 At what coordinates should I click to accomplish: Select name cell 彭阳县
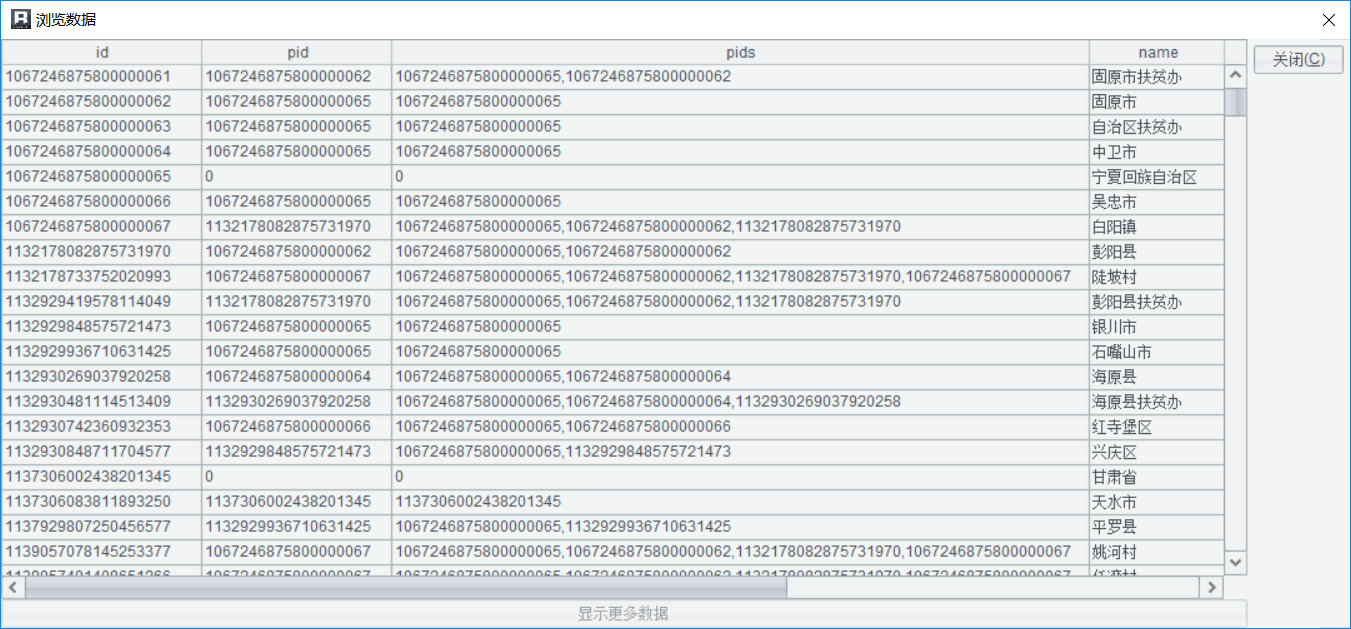click(1157, 252)
